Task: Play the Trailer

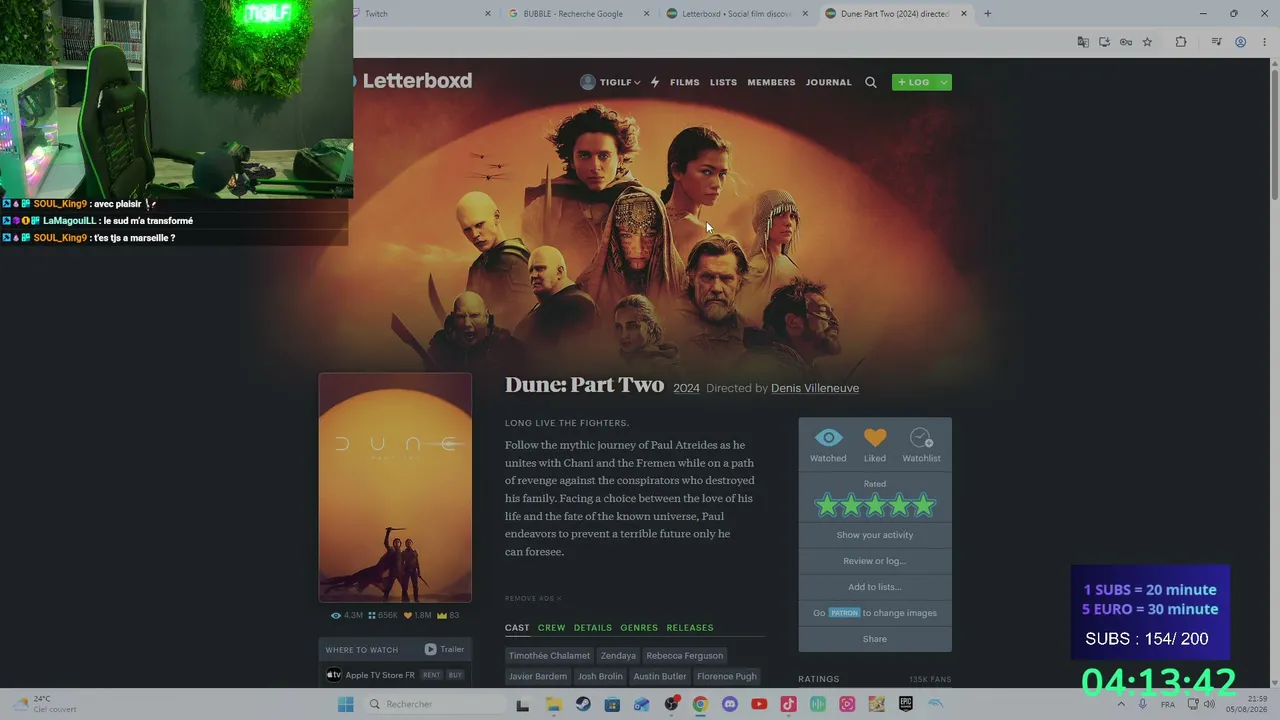Action: (444, 649)
